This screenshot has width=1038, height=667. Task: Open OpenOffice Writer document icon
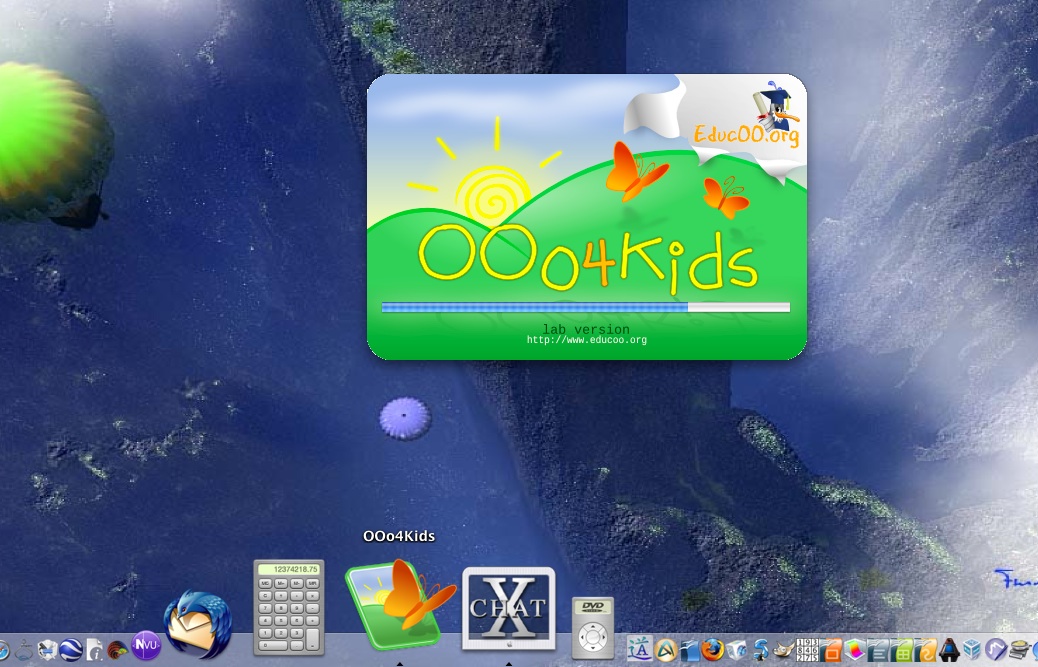pos(878,650)
